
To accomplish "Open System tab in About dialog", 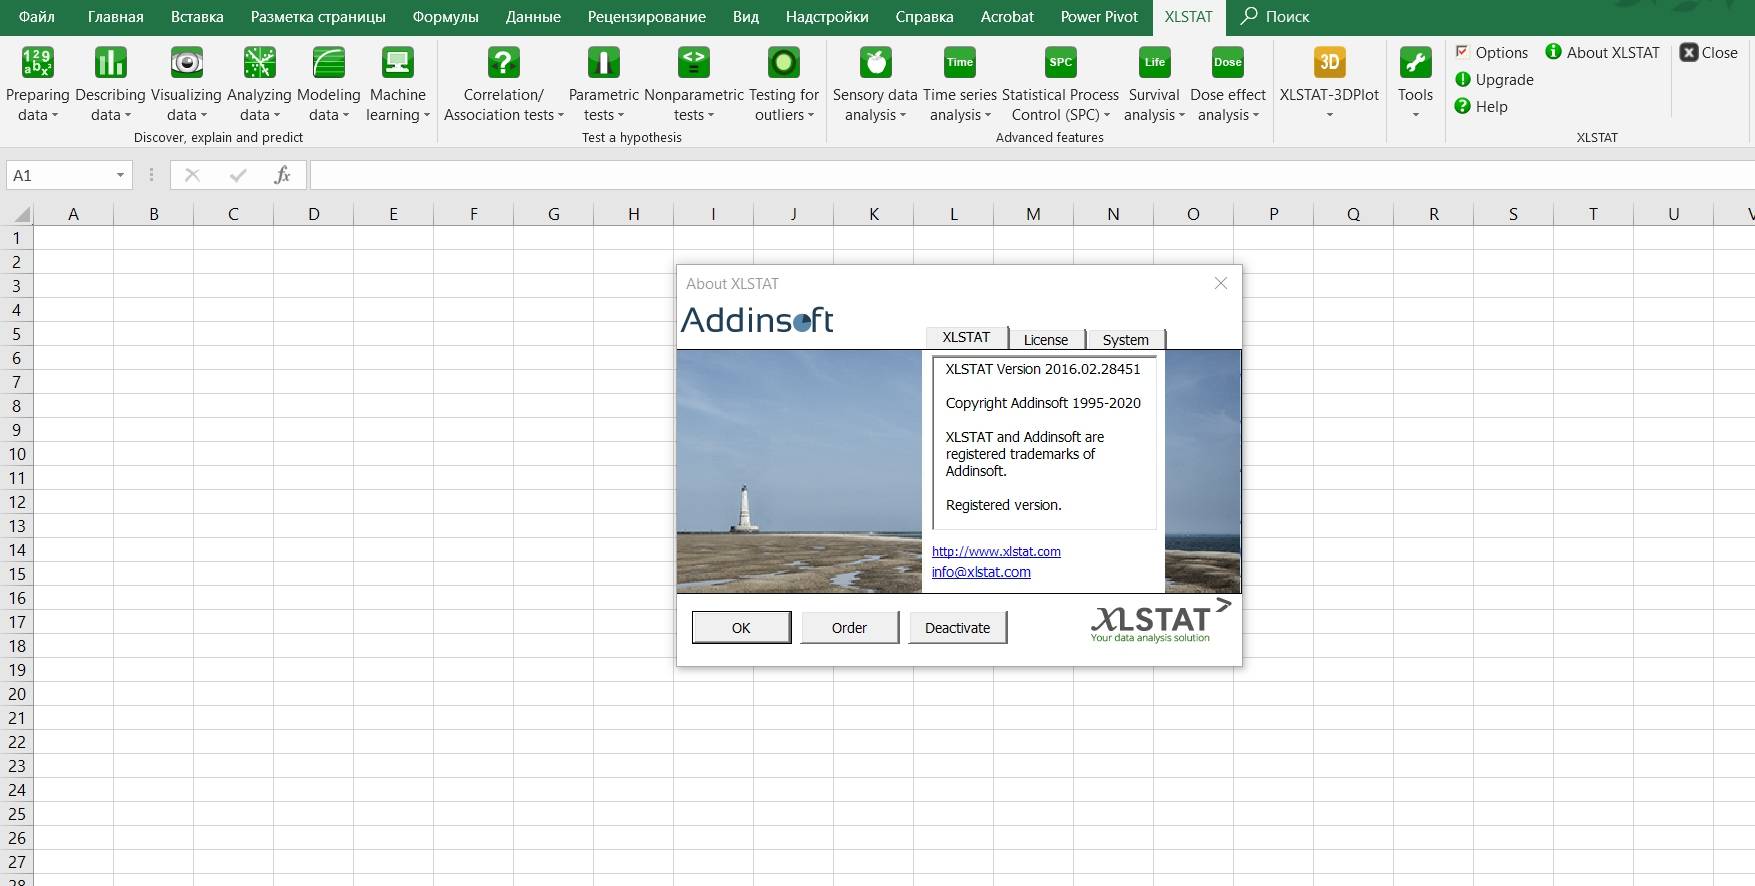I will (x=1126, y=339).
